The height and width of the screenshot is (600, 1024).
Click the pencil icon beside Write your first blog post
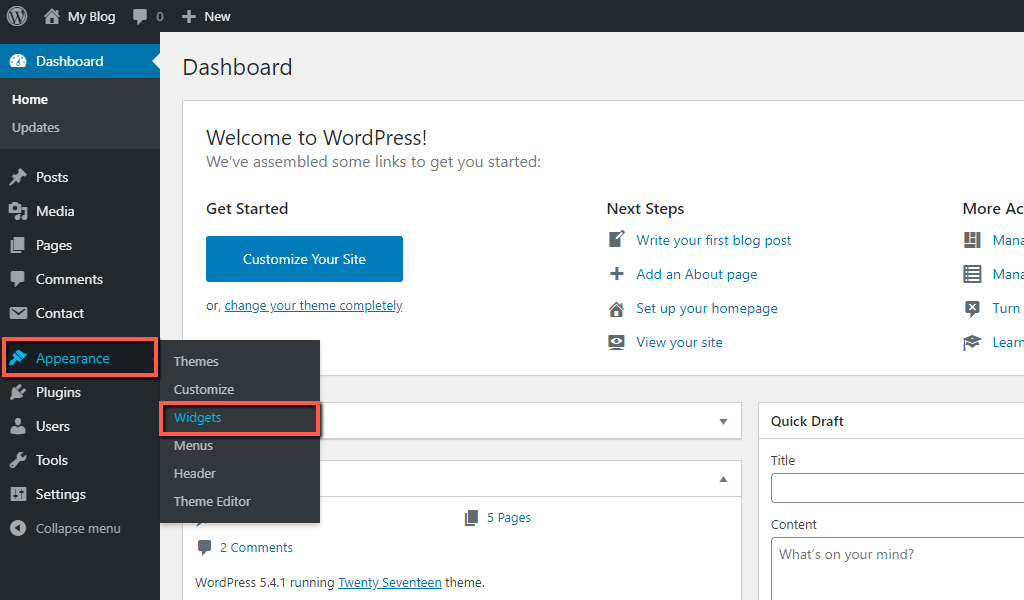point(616,239)
